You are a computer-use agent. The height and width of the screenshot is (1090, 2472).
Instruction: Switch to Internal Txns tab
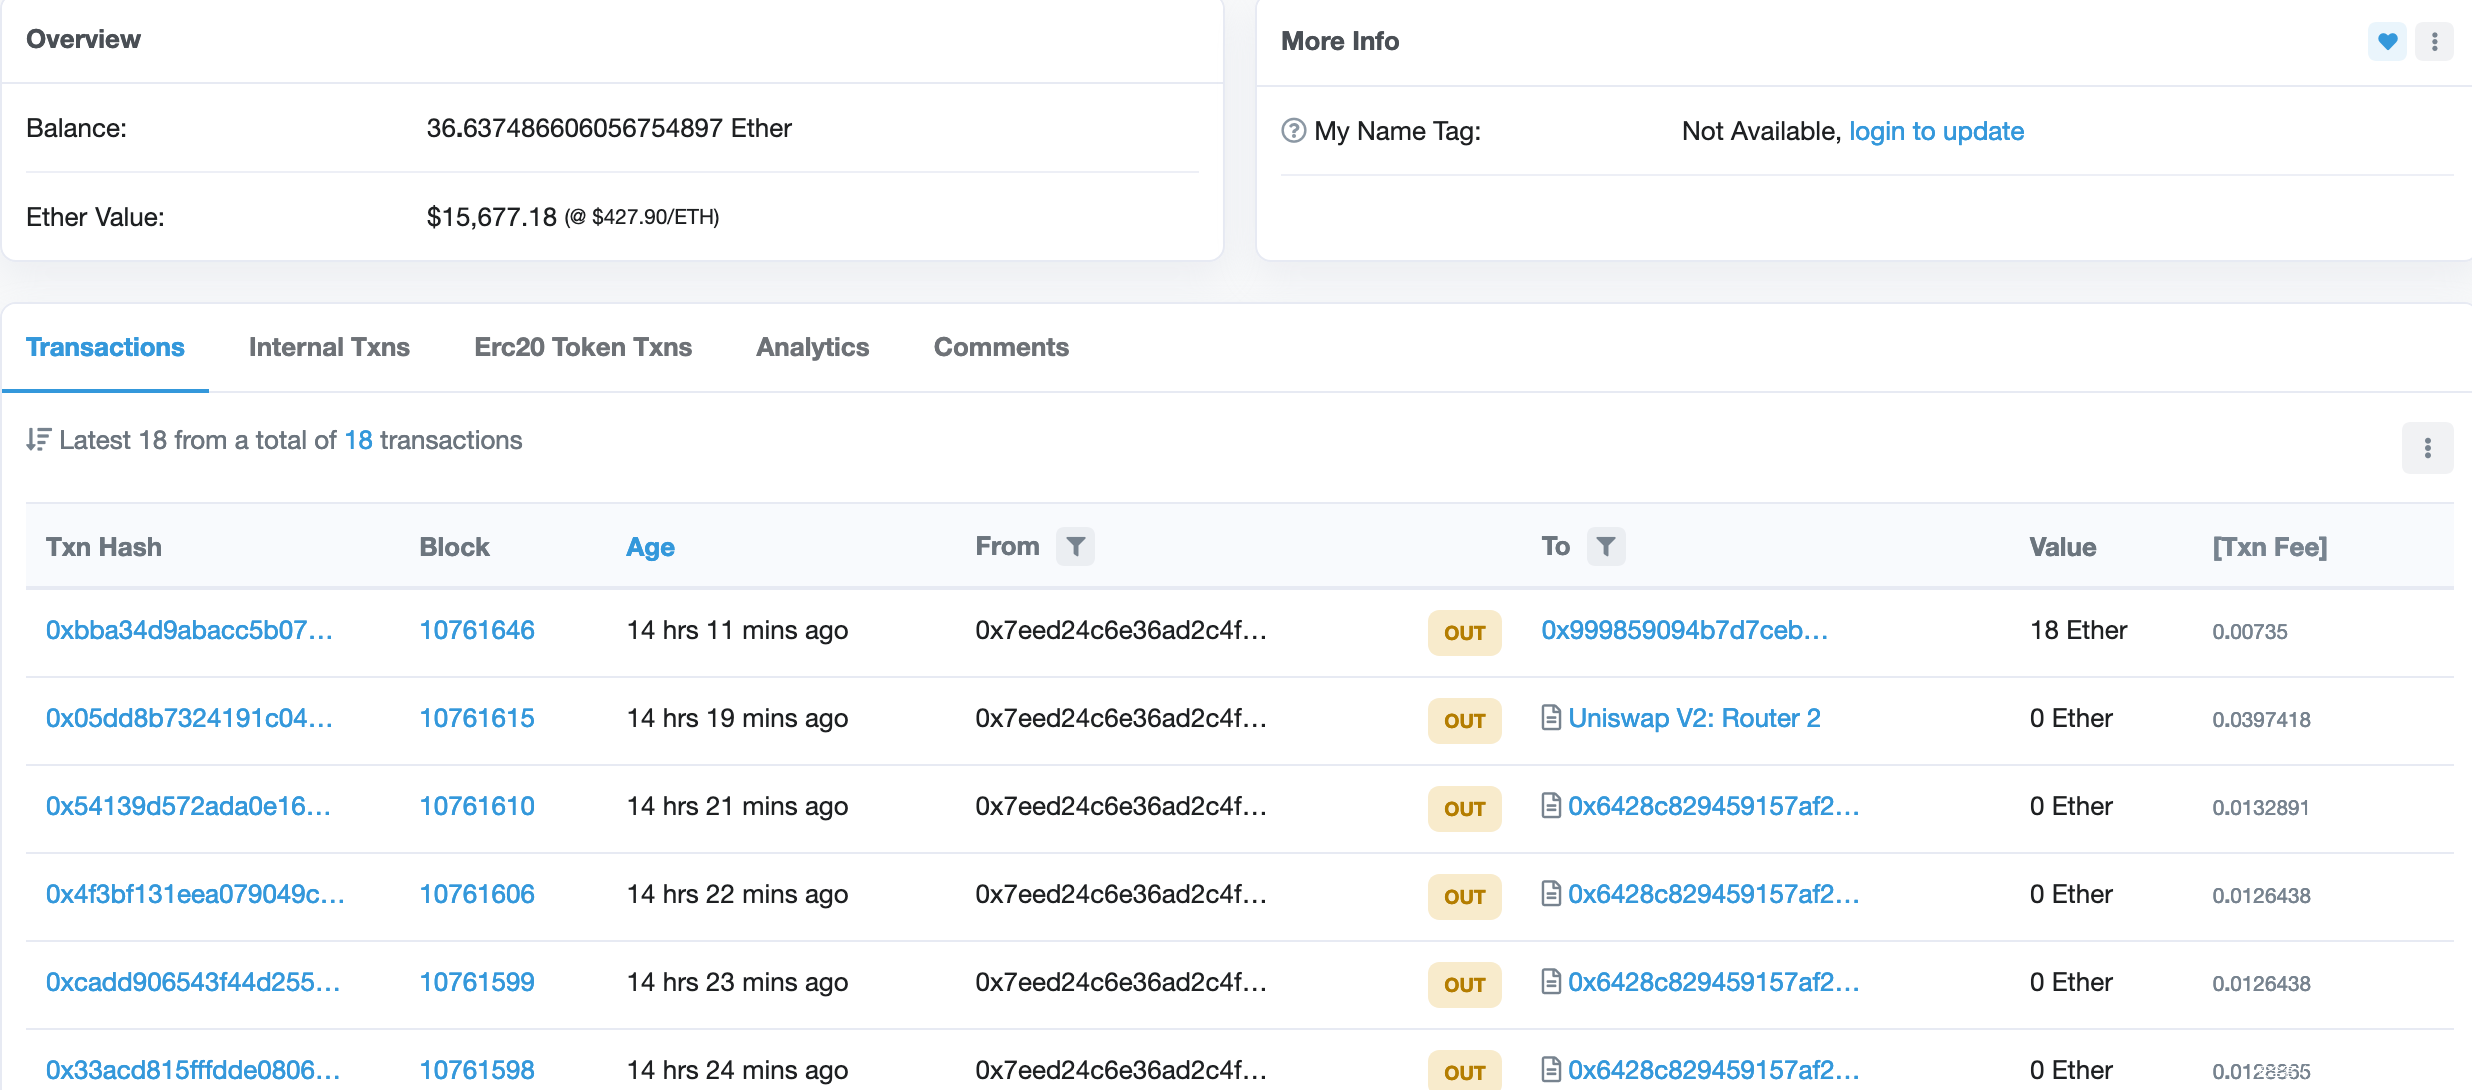pos(329,347)
